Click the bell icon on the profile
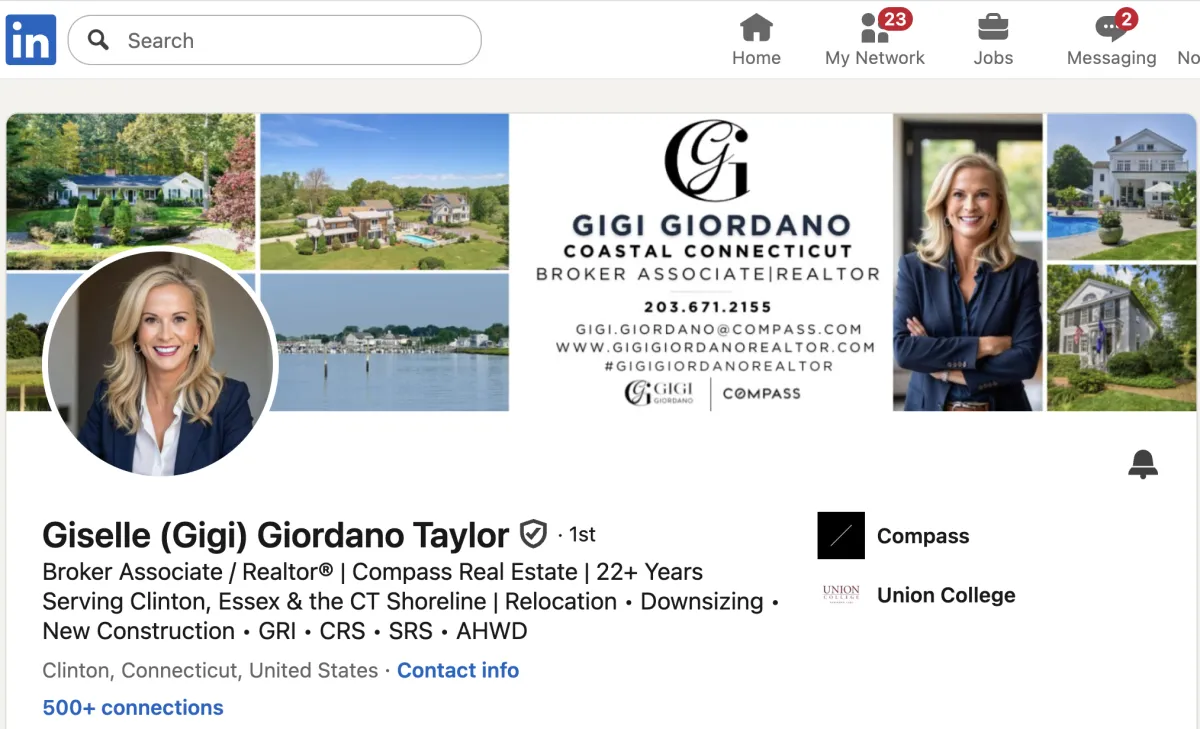This screenshot has height=729, width=1200. (1143, 464)
